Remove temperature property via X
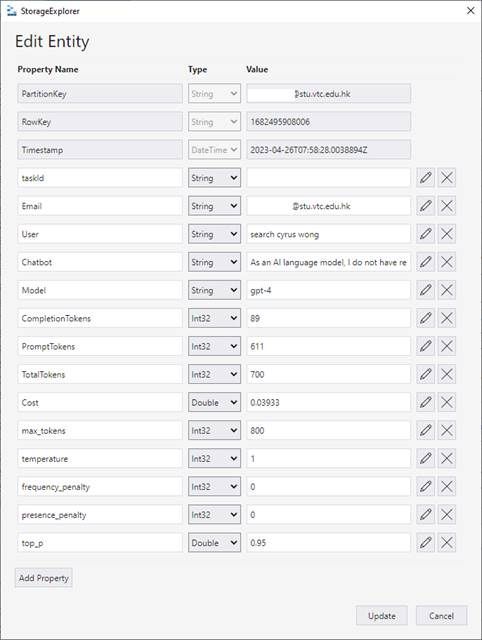The image size is (482, 640). tap(446, 459)
